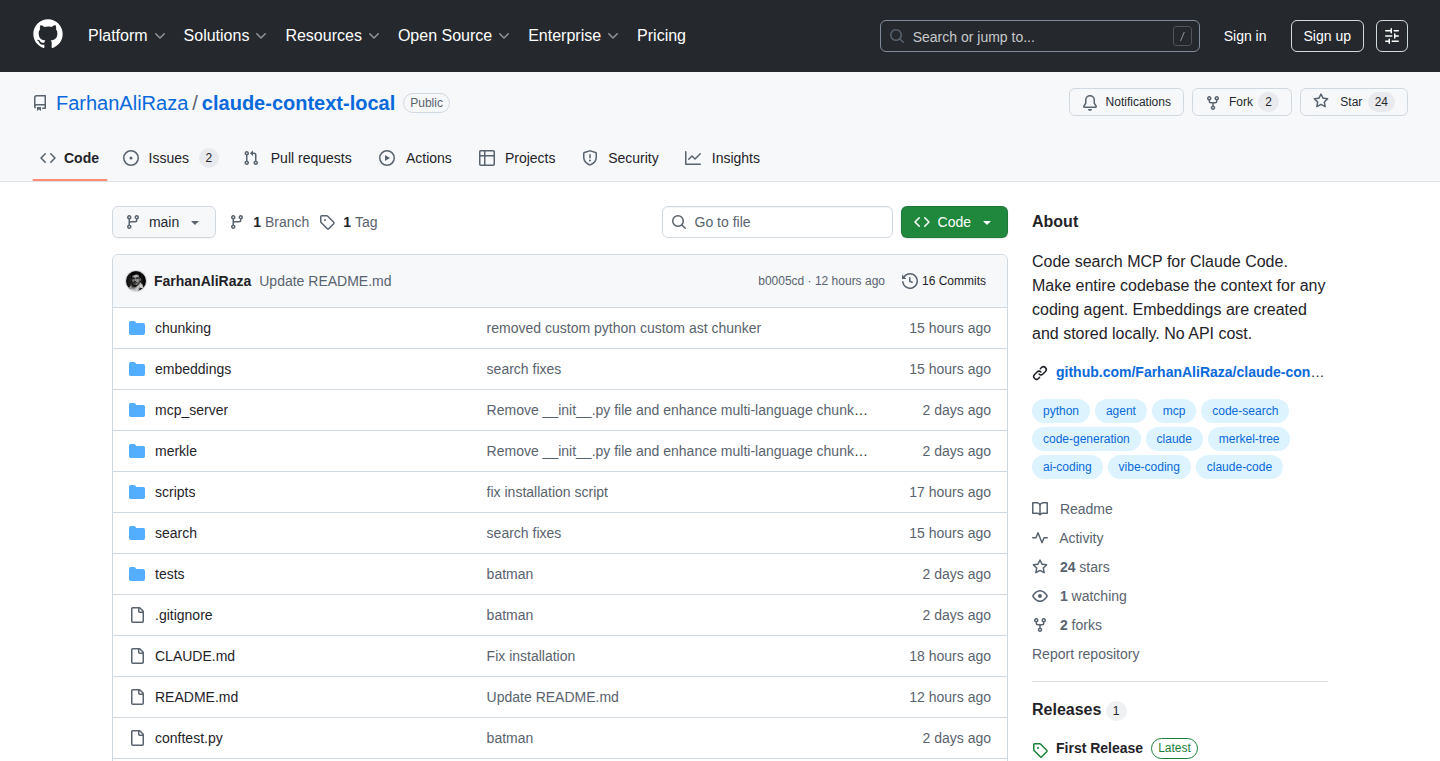Click the Notifications button
Image resolution: width=1440 pixels, height=761 pixels.
(1126, 102)
